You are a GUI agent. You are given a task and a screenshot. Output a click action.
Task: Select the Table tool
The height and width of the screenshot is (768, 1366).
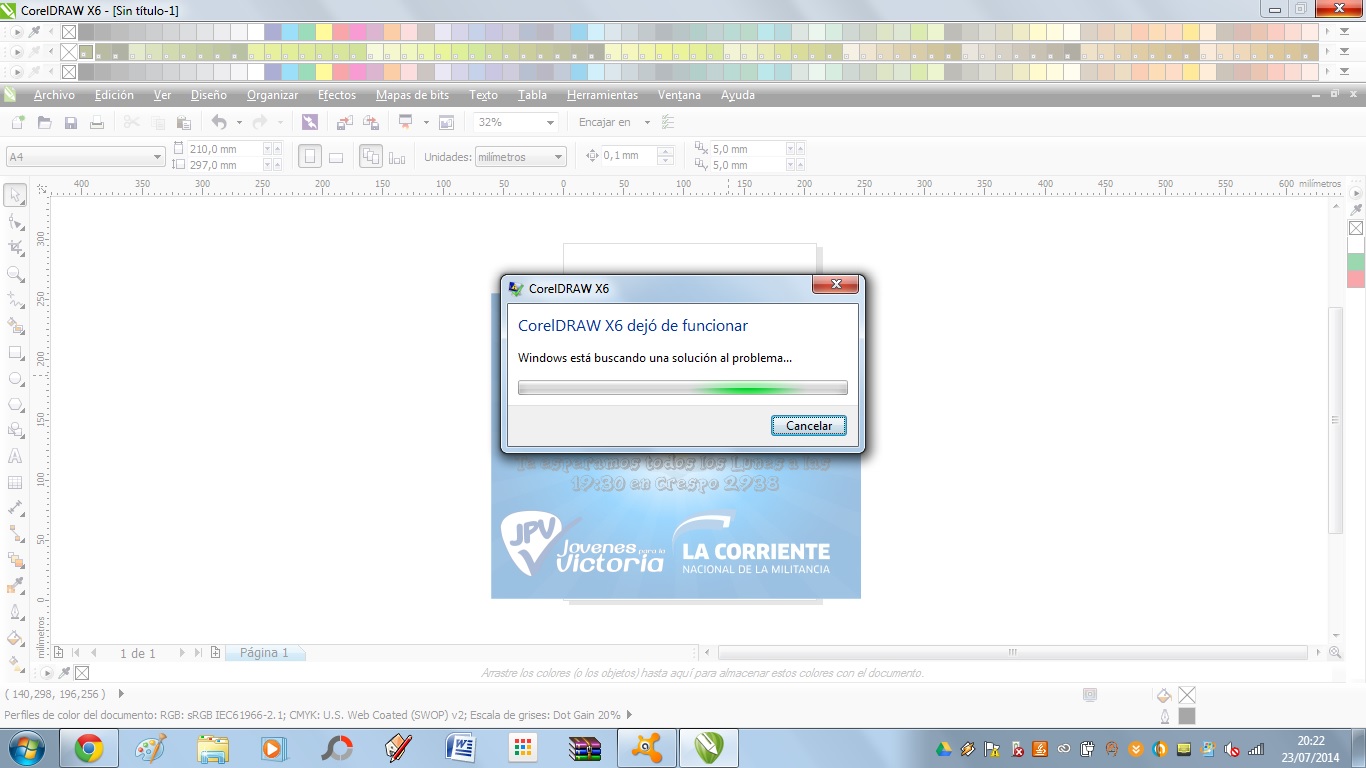tap(15, 482)
